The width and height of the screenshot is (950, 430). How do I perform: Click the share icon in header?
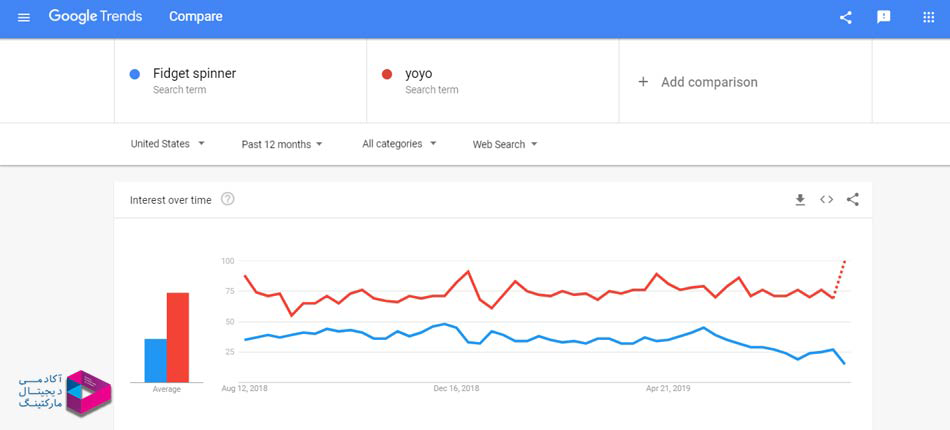pos(846,17)
